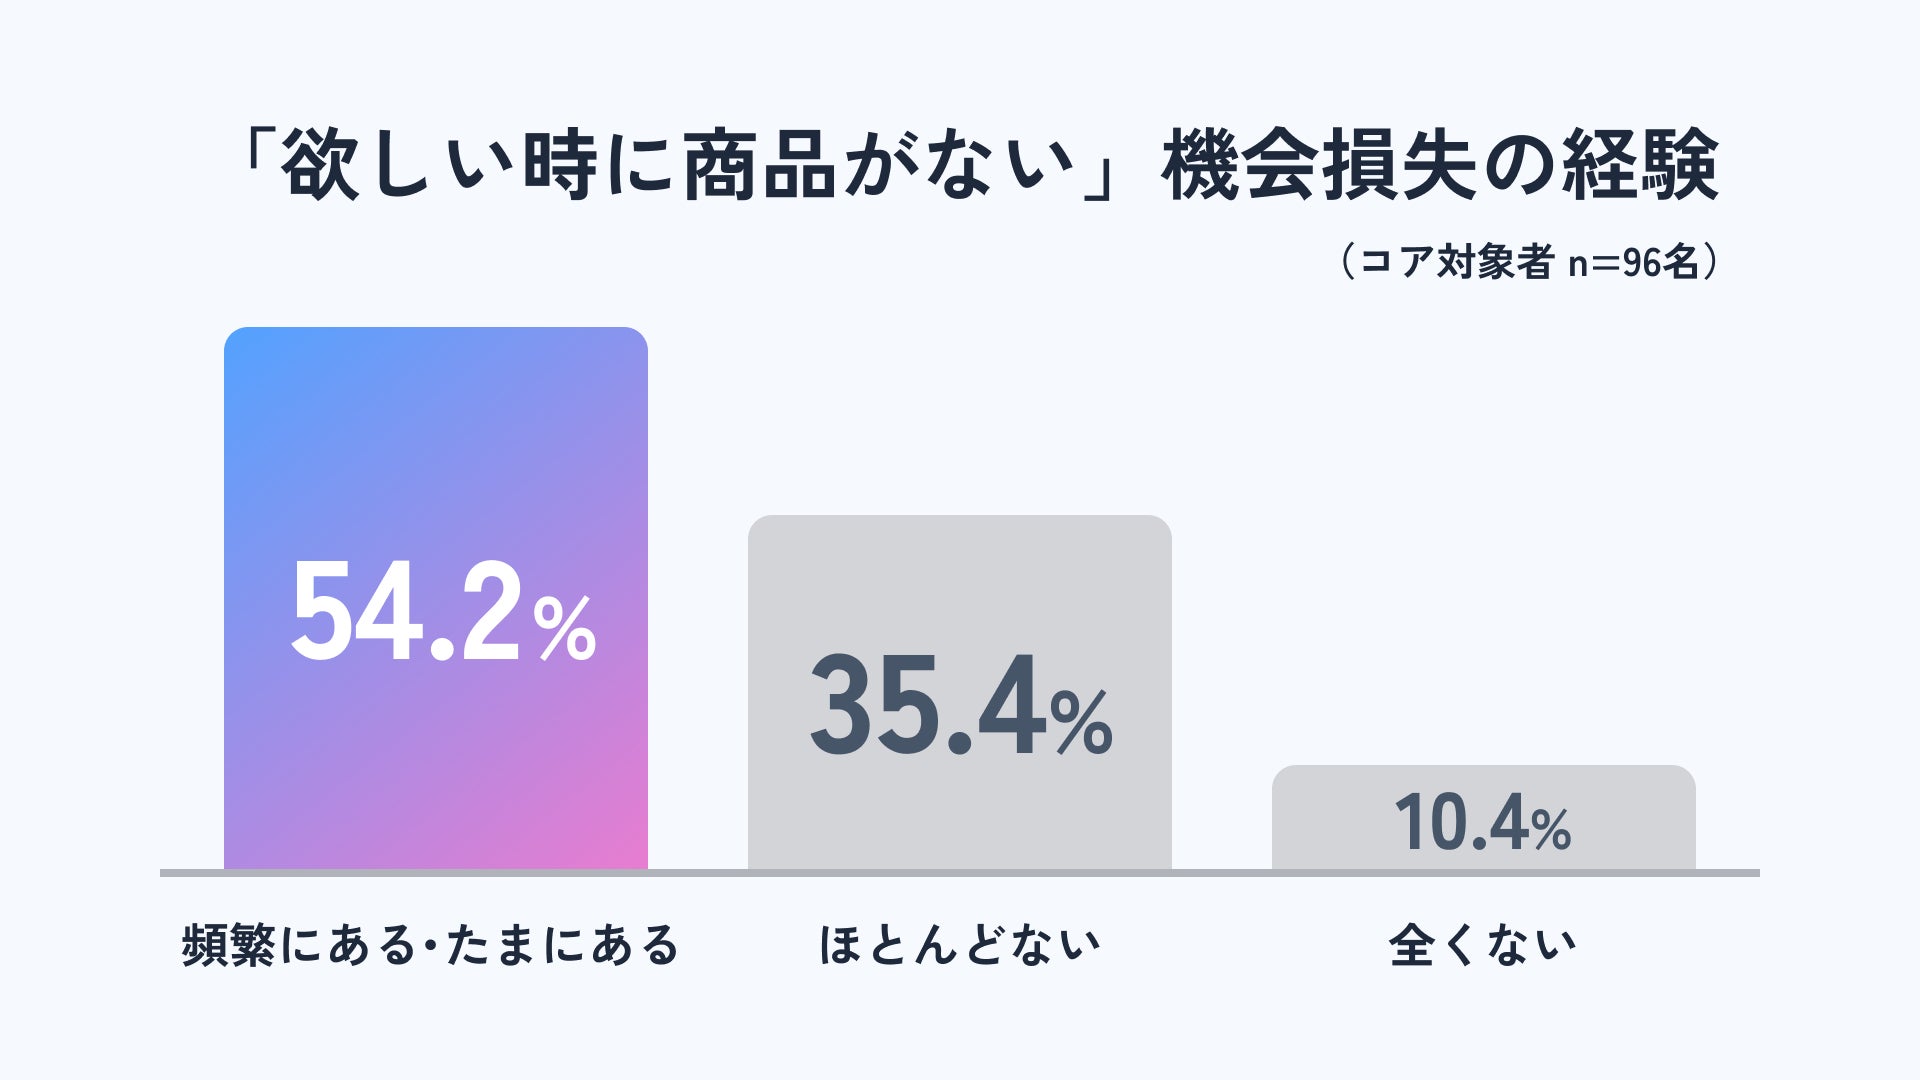Click the 54.2 value text
Image resolution: width=1920 pixels, height=1080 pixels.
click(x=406, y=611)
